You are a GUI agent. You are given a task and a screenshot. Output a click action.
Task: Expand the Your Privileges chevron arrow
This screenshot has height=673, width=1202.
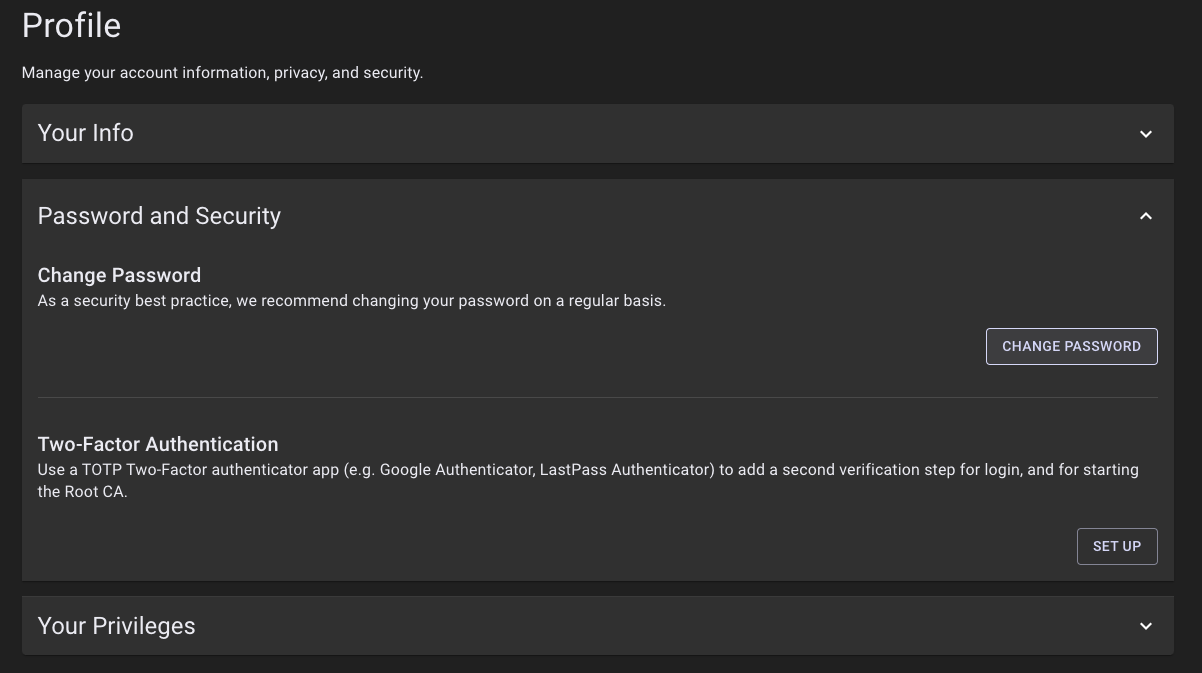coord(1146,626)
